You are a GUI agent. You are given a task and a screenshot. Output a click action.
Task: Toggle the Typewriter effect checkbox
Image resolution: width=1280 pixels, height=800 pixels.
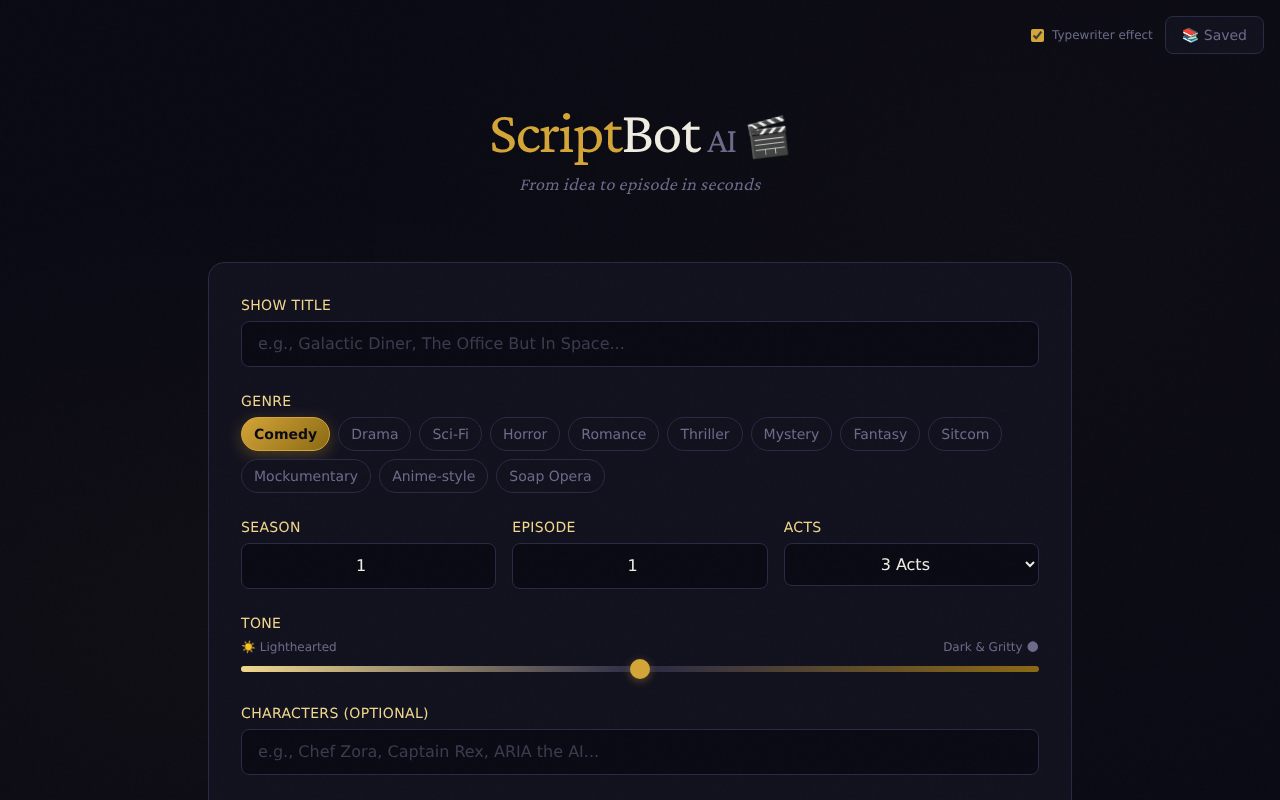(x=1037, y=35)
